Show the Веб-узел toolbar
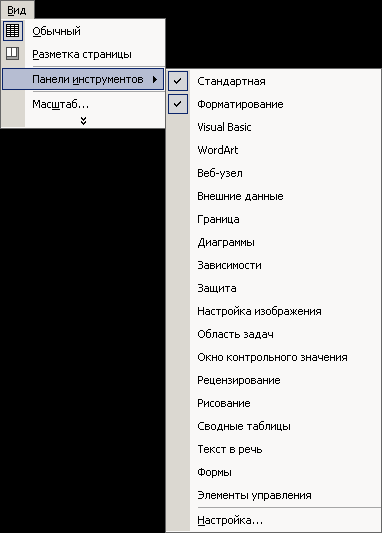 [274, 173]
